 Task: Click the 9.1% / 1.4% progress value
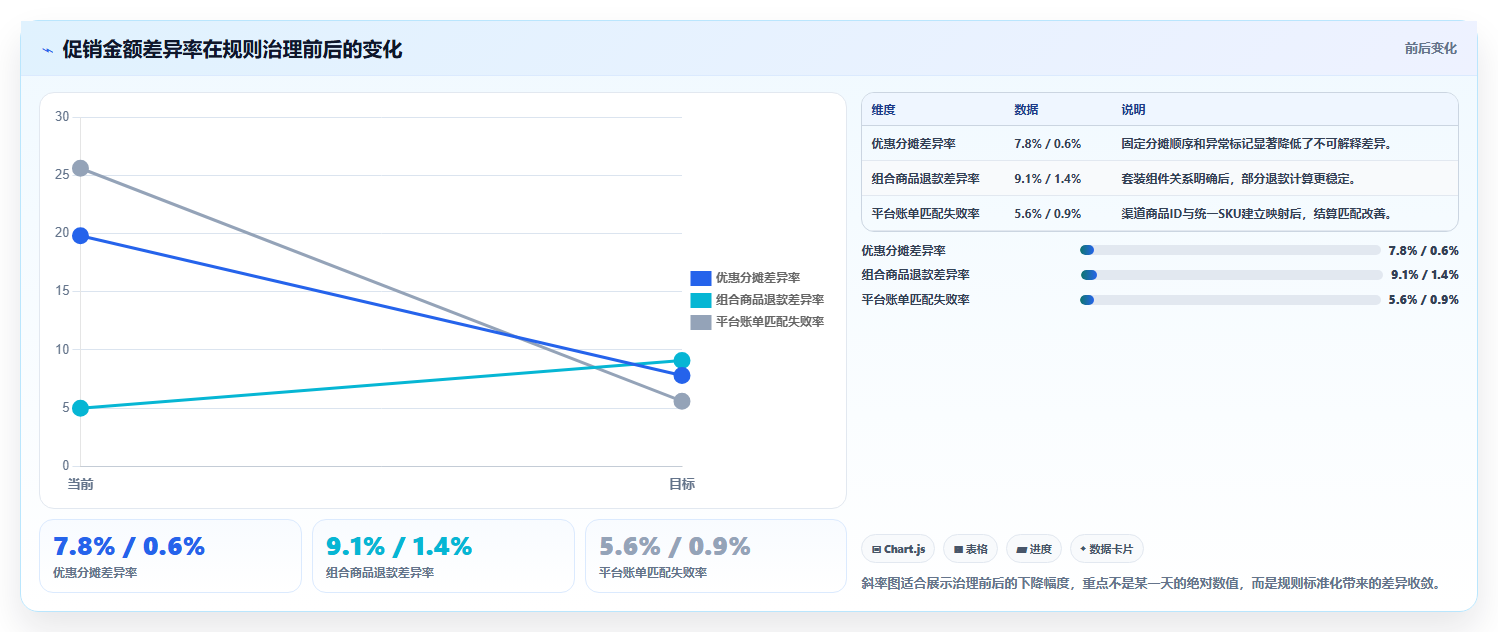coord(1425,275)
